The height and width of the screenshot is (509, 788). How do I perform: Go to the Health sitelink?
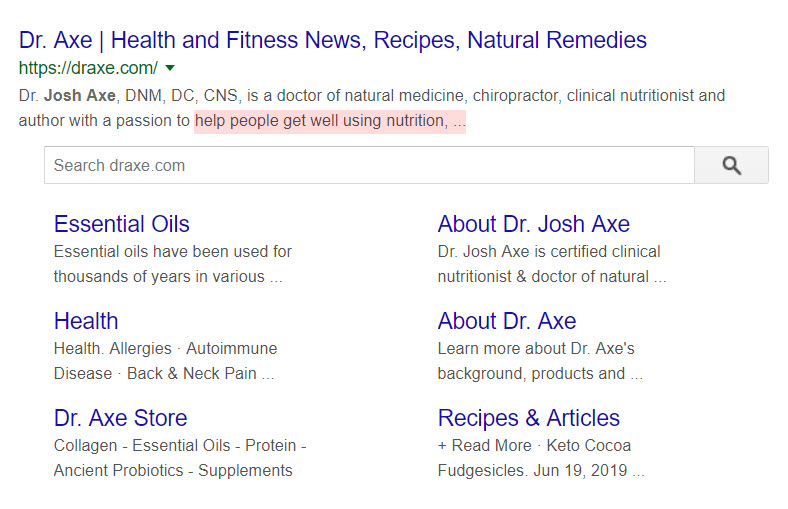86,321
